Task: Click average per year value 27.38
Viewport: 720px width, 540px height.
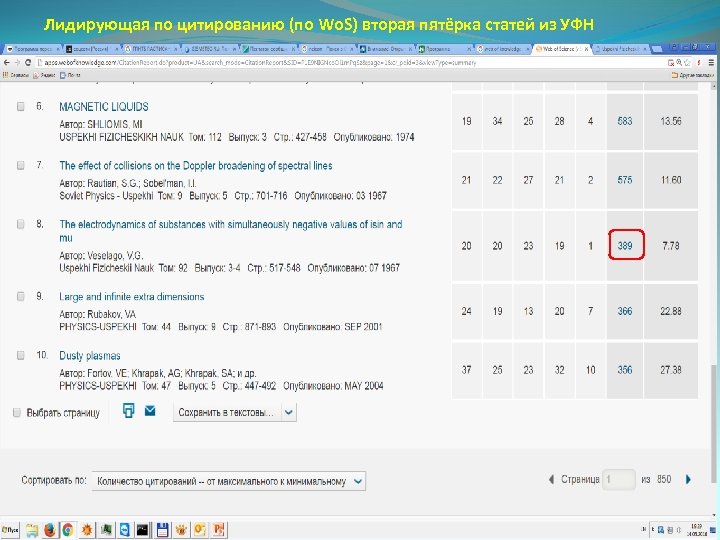Action: (x=670, y=370)
